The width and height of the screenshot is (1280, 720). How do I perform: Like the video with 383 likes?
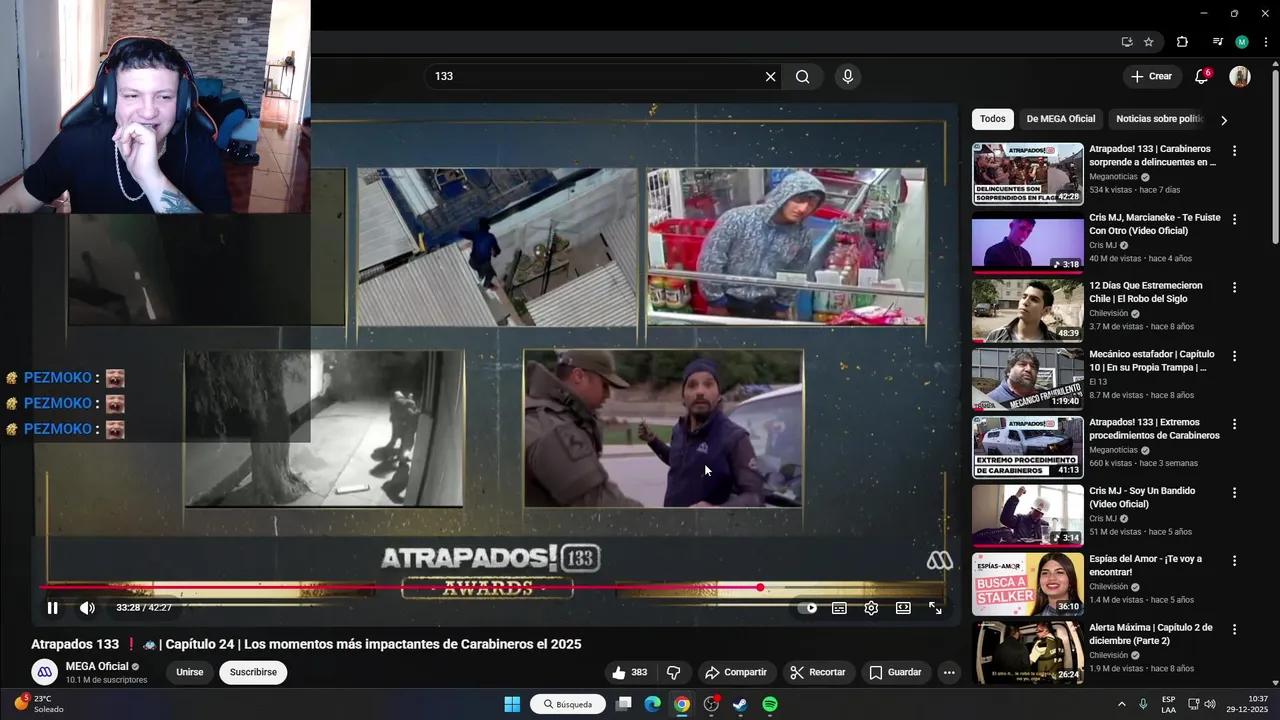coord(630,673)
